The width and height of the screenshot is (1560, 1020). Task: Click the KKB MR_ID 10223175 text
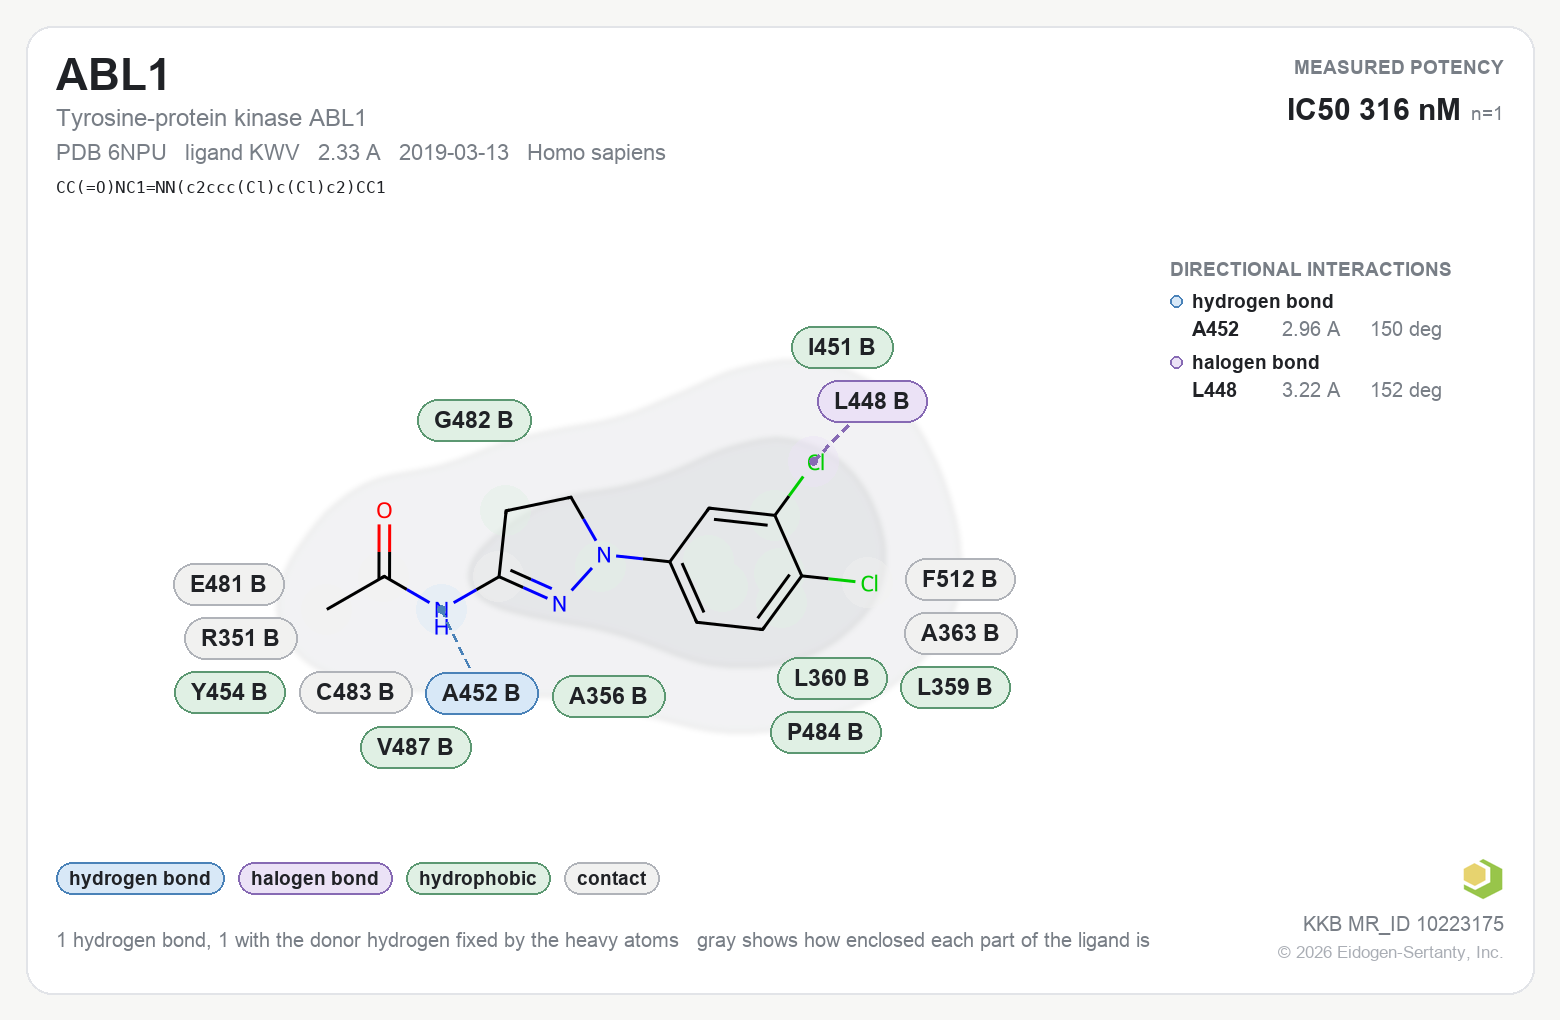click(x=1403, y=924)
